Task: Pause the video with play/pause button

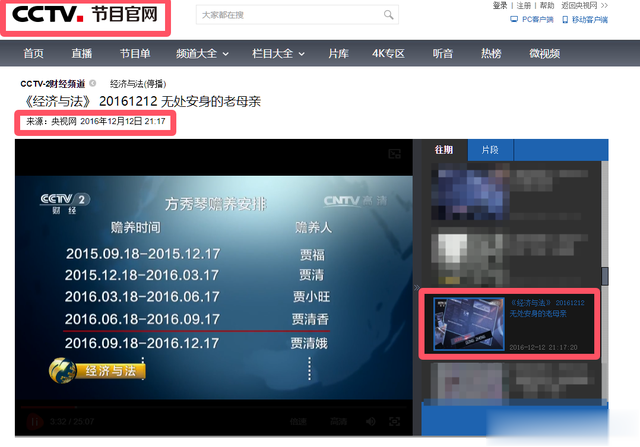Action: pyautogui.click(x=35, y=421)
